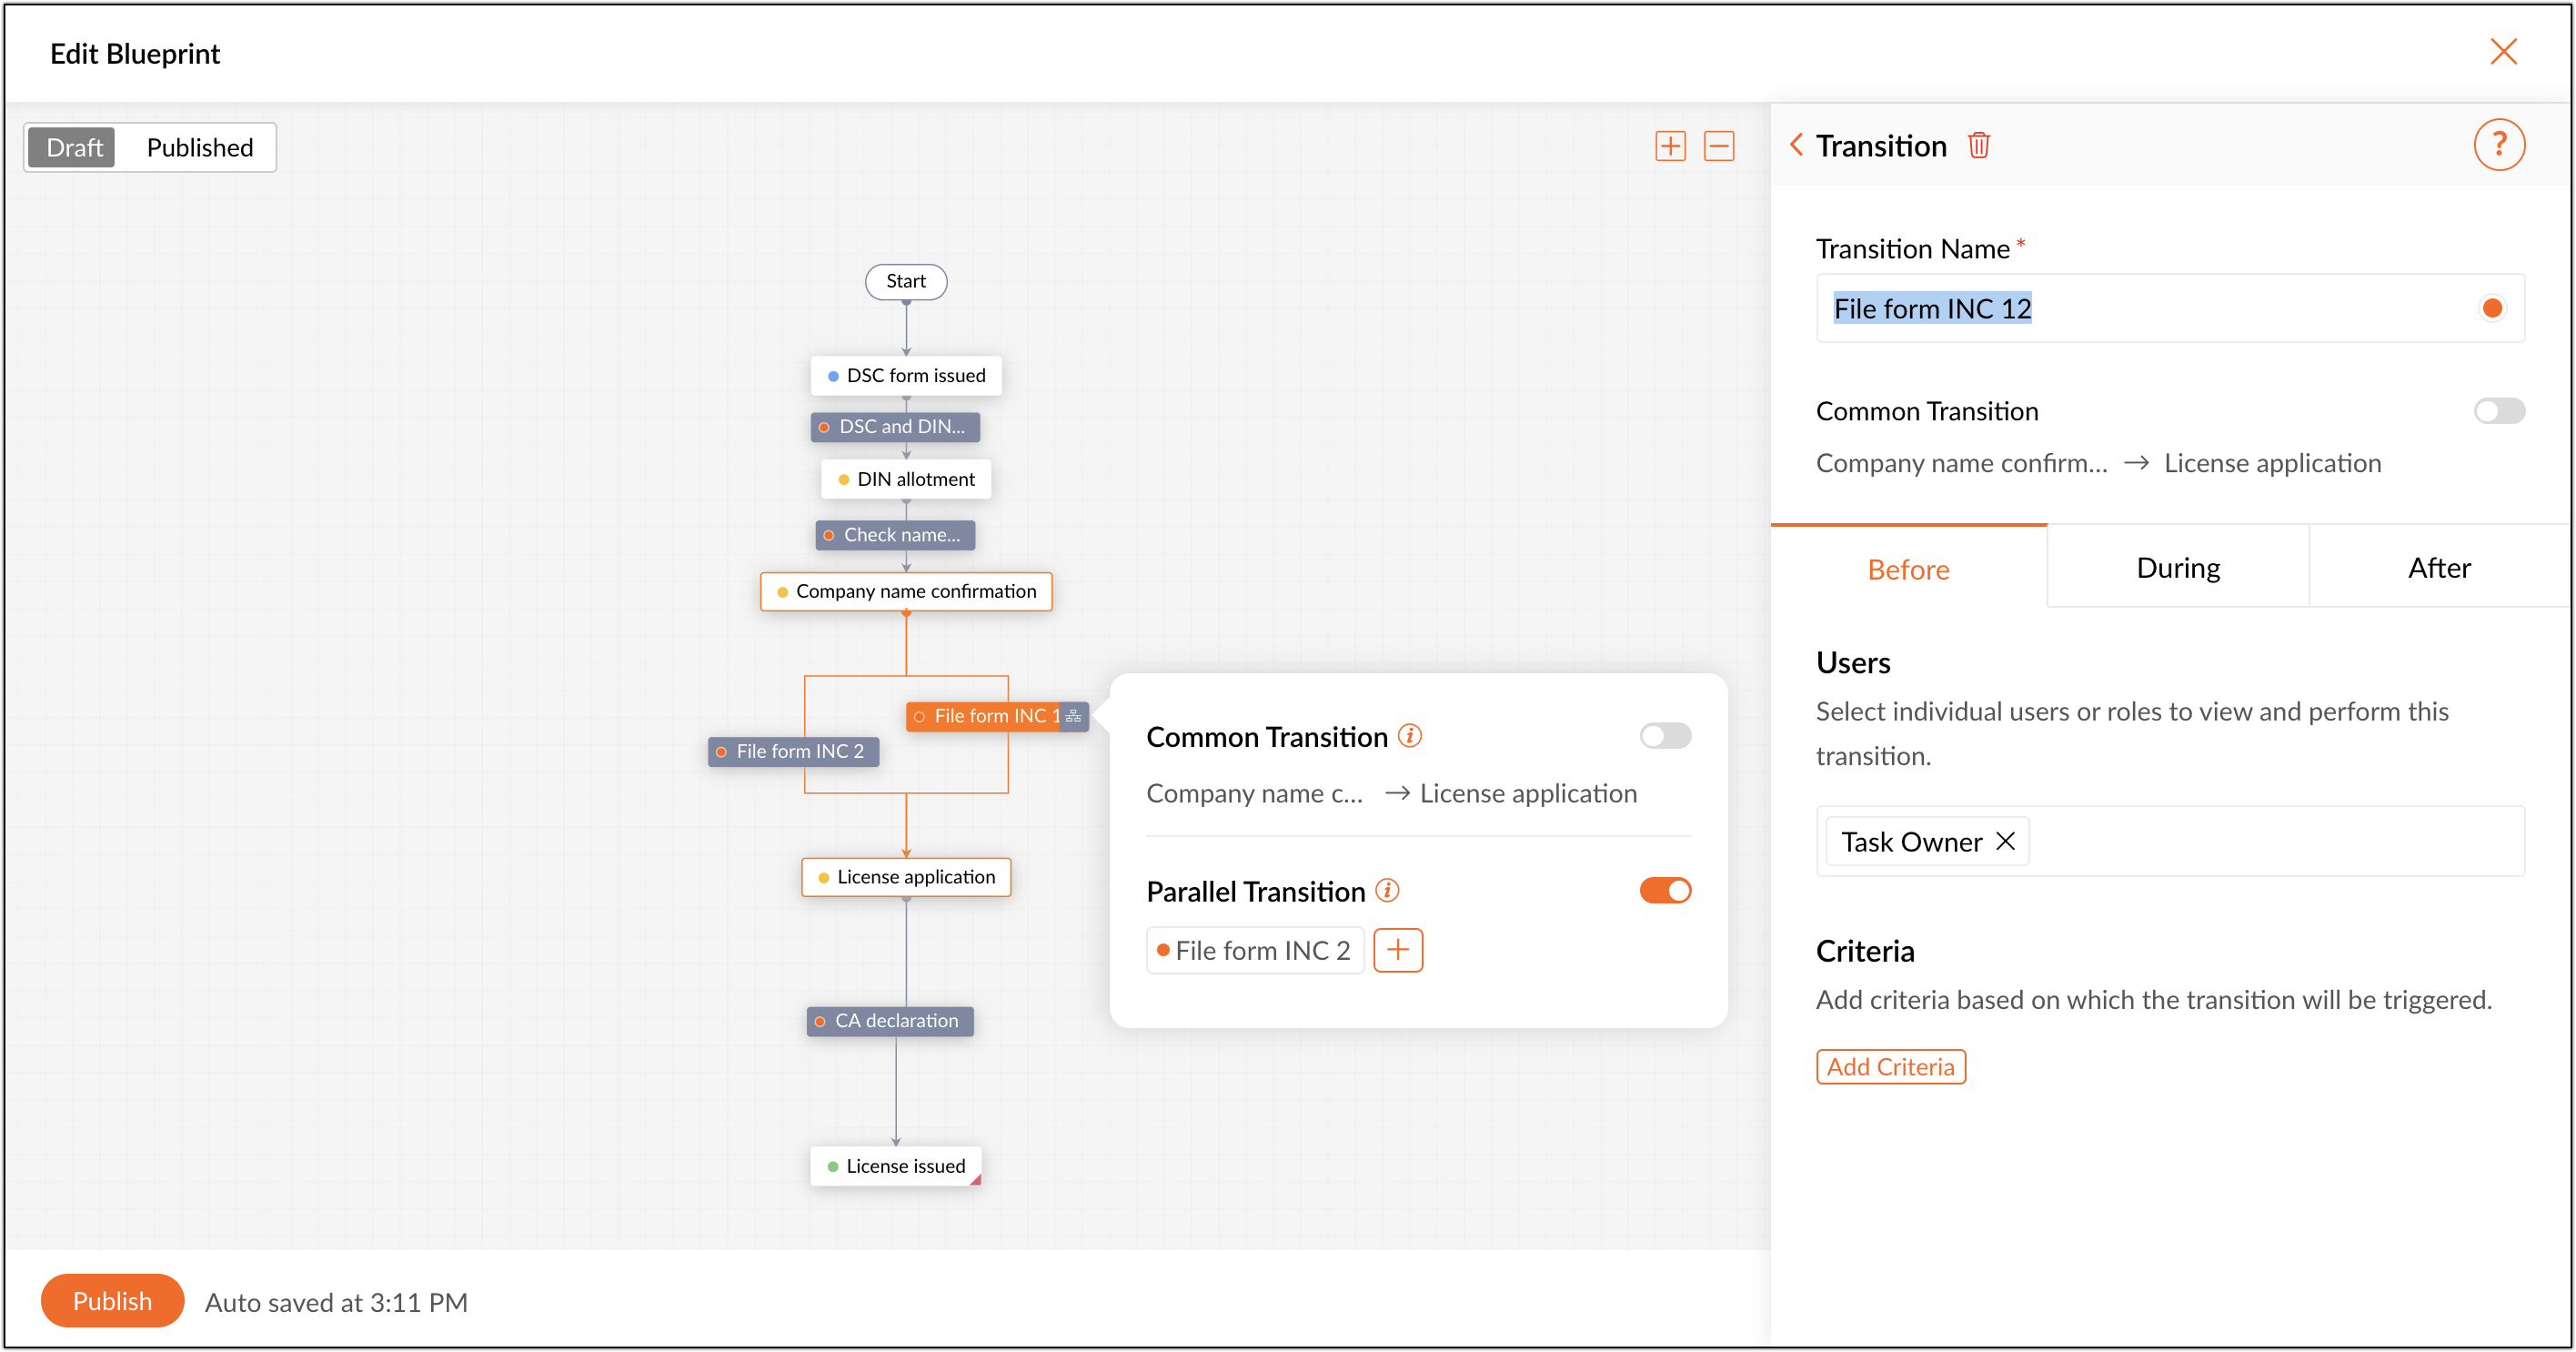This screenshot has width=2576, height=1352.
Task: Enable Common Transition in popup
Action: coord(1665,736)
